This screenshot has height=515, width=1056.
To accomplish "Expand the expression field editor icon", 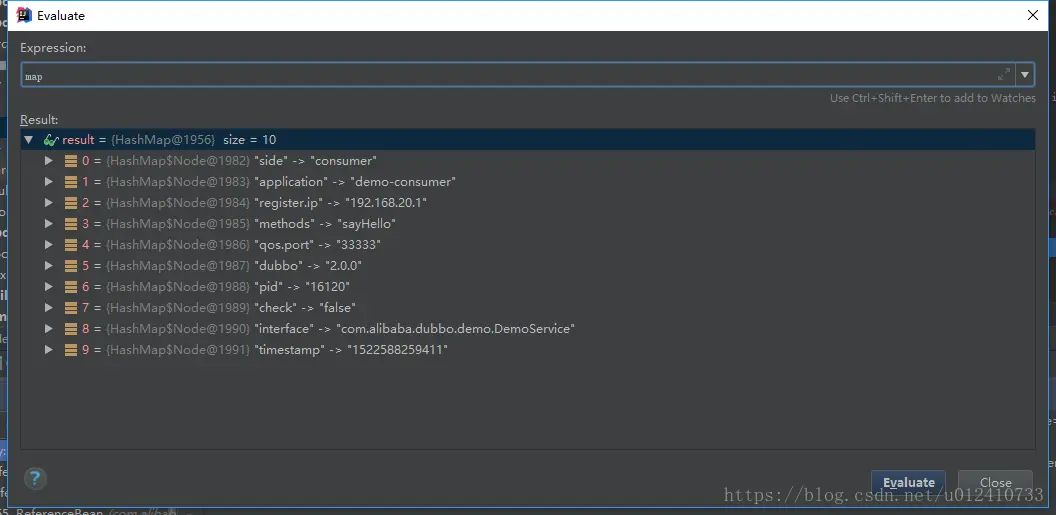I will click(x=1003, y=74).
